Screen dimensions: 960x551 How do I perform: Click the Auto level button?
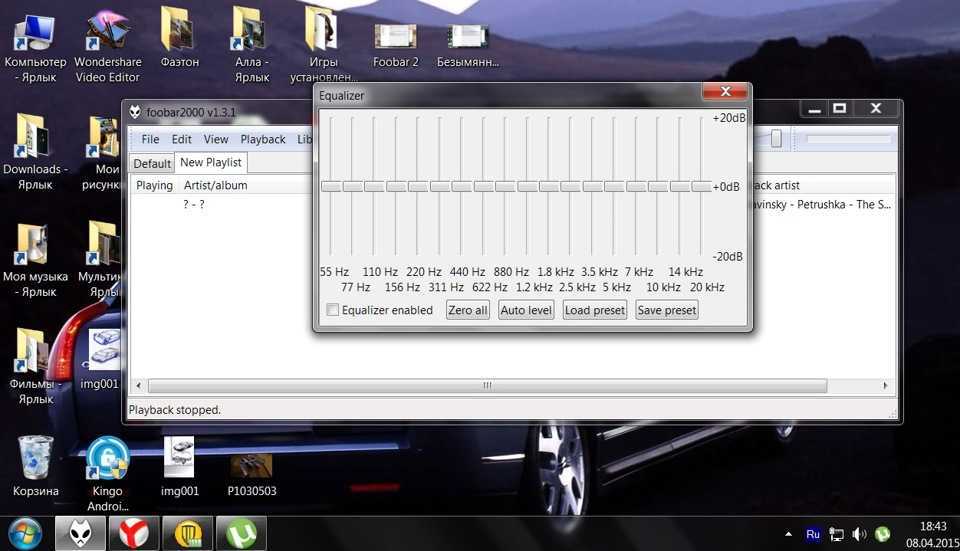click(x=526, y=310)
